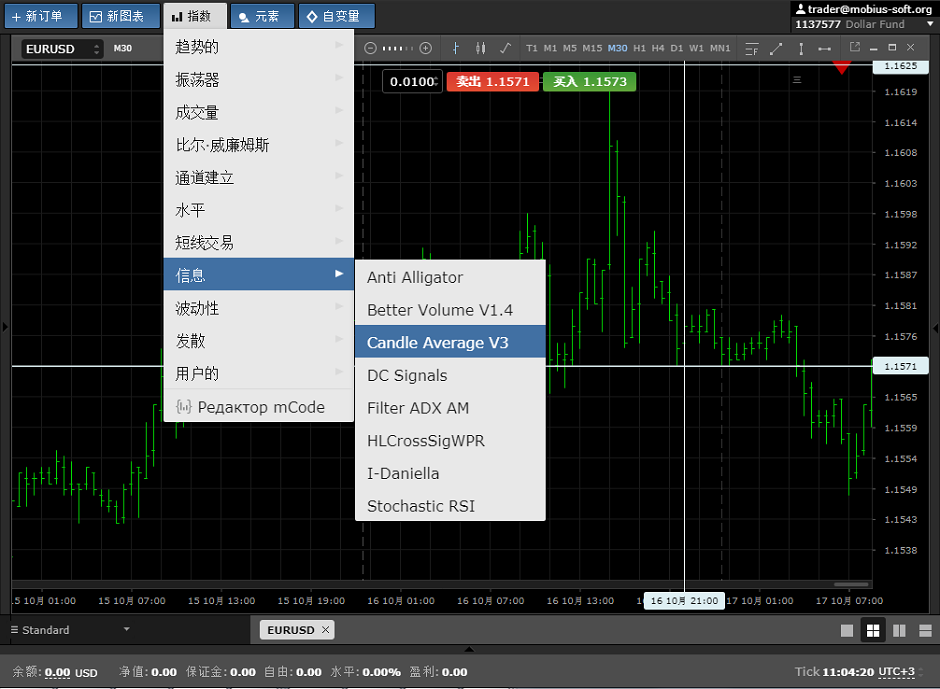Select M5 timeframe
The width and height of the screenshot is (940, 689).
570,49
